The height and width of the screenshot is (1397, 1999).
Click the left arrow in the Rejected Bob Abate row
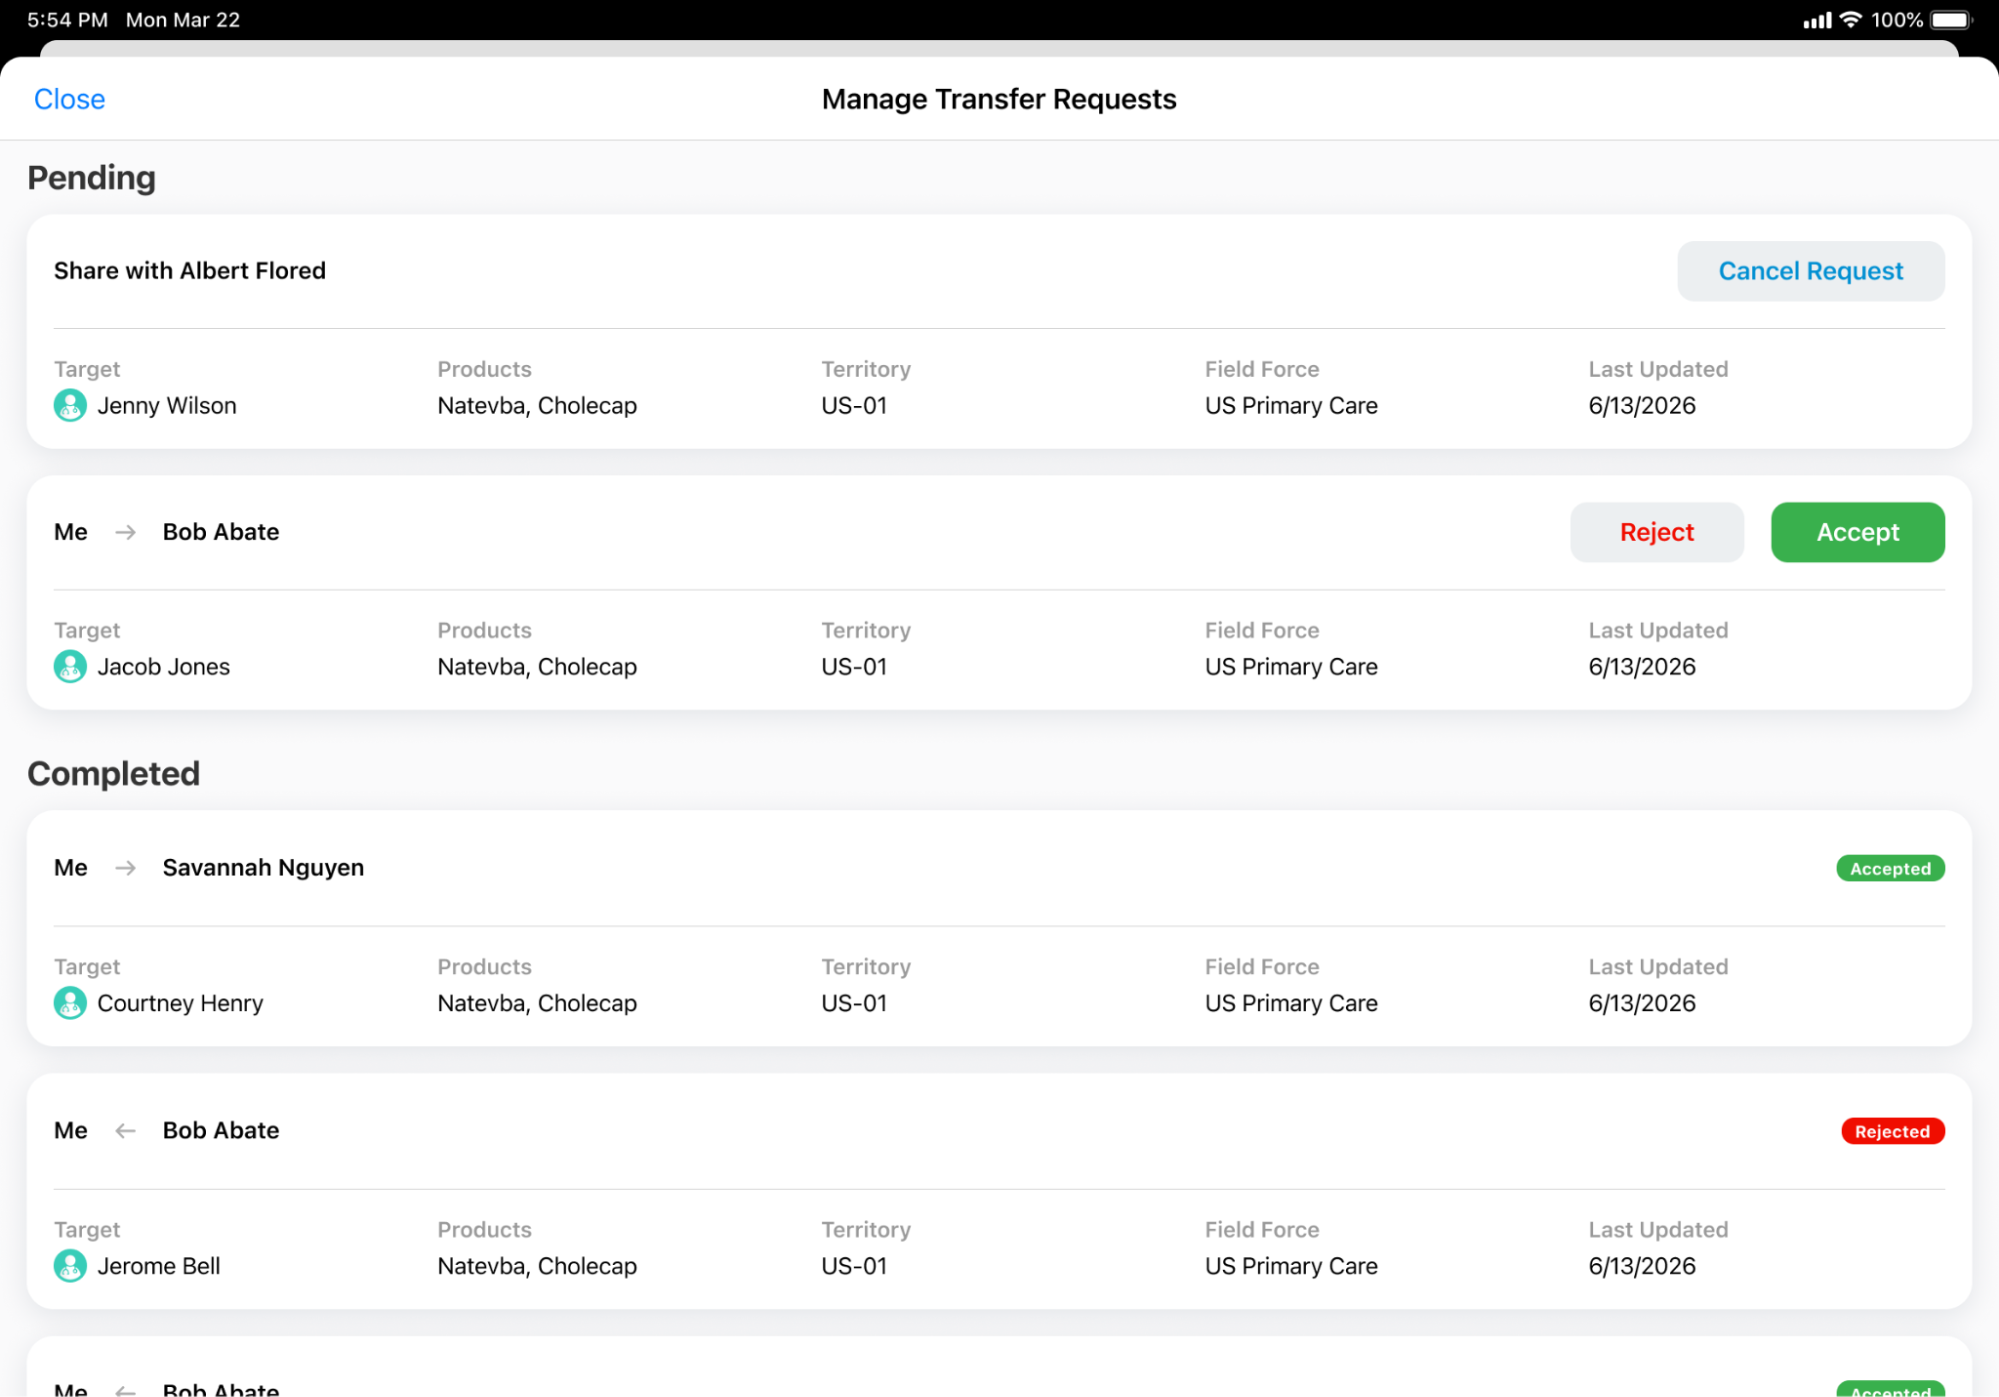[x=125, y=1130]
